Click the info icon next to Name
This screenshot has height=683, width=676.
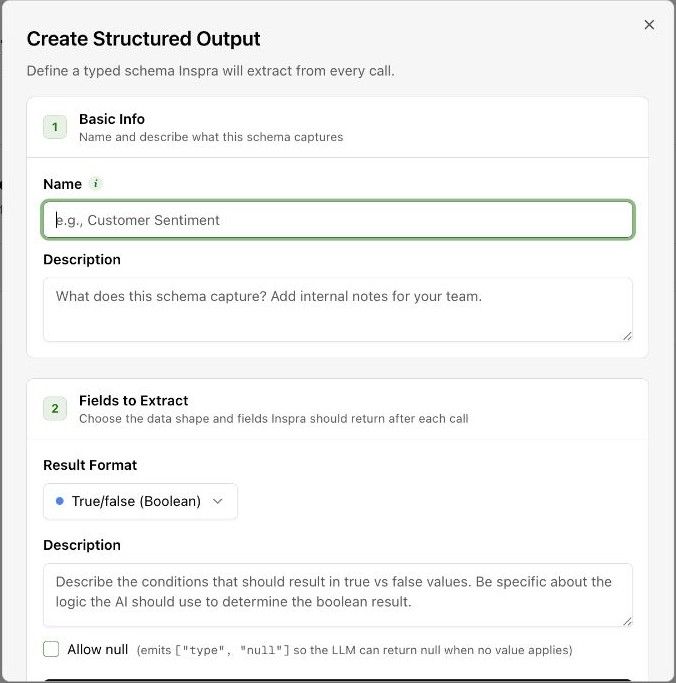click(95, 184)
